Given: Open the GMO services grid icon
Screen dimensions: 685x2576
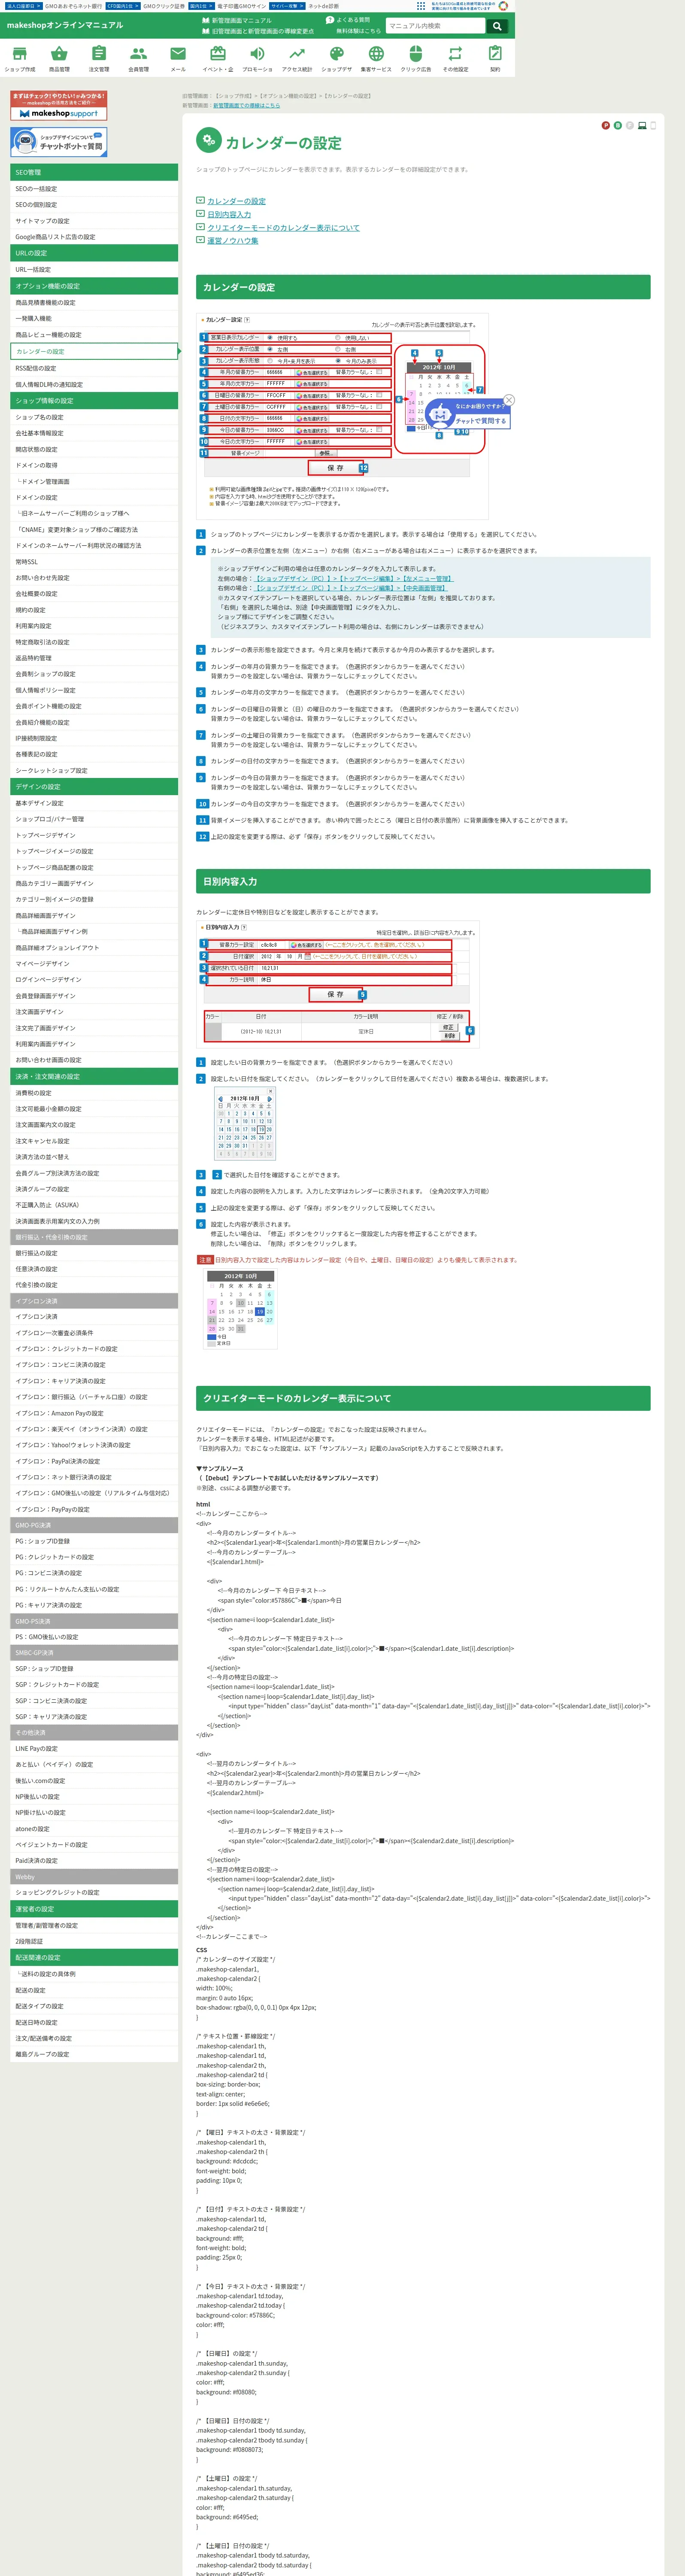Looking at the screenshot, I should click(x=422, y=6).
